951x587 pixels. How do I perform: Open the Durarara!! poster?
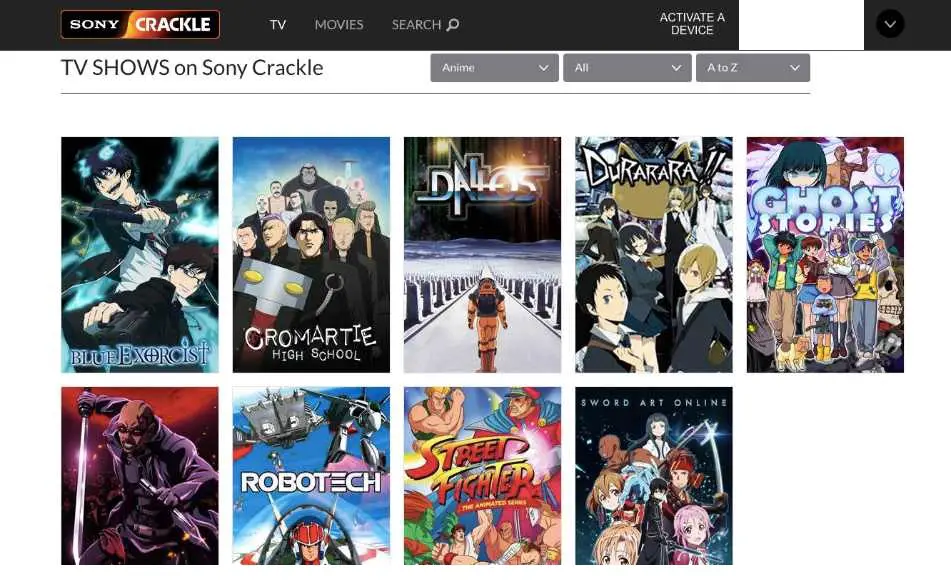(x=654, y=255)
